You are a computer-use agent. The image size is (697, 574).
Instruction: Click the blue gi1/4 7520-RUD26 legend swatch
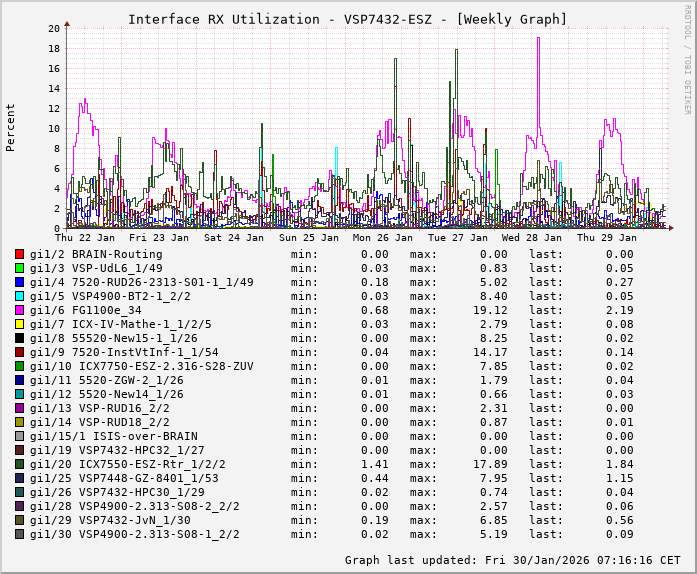point(20,283)
